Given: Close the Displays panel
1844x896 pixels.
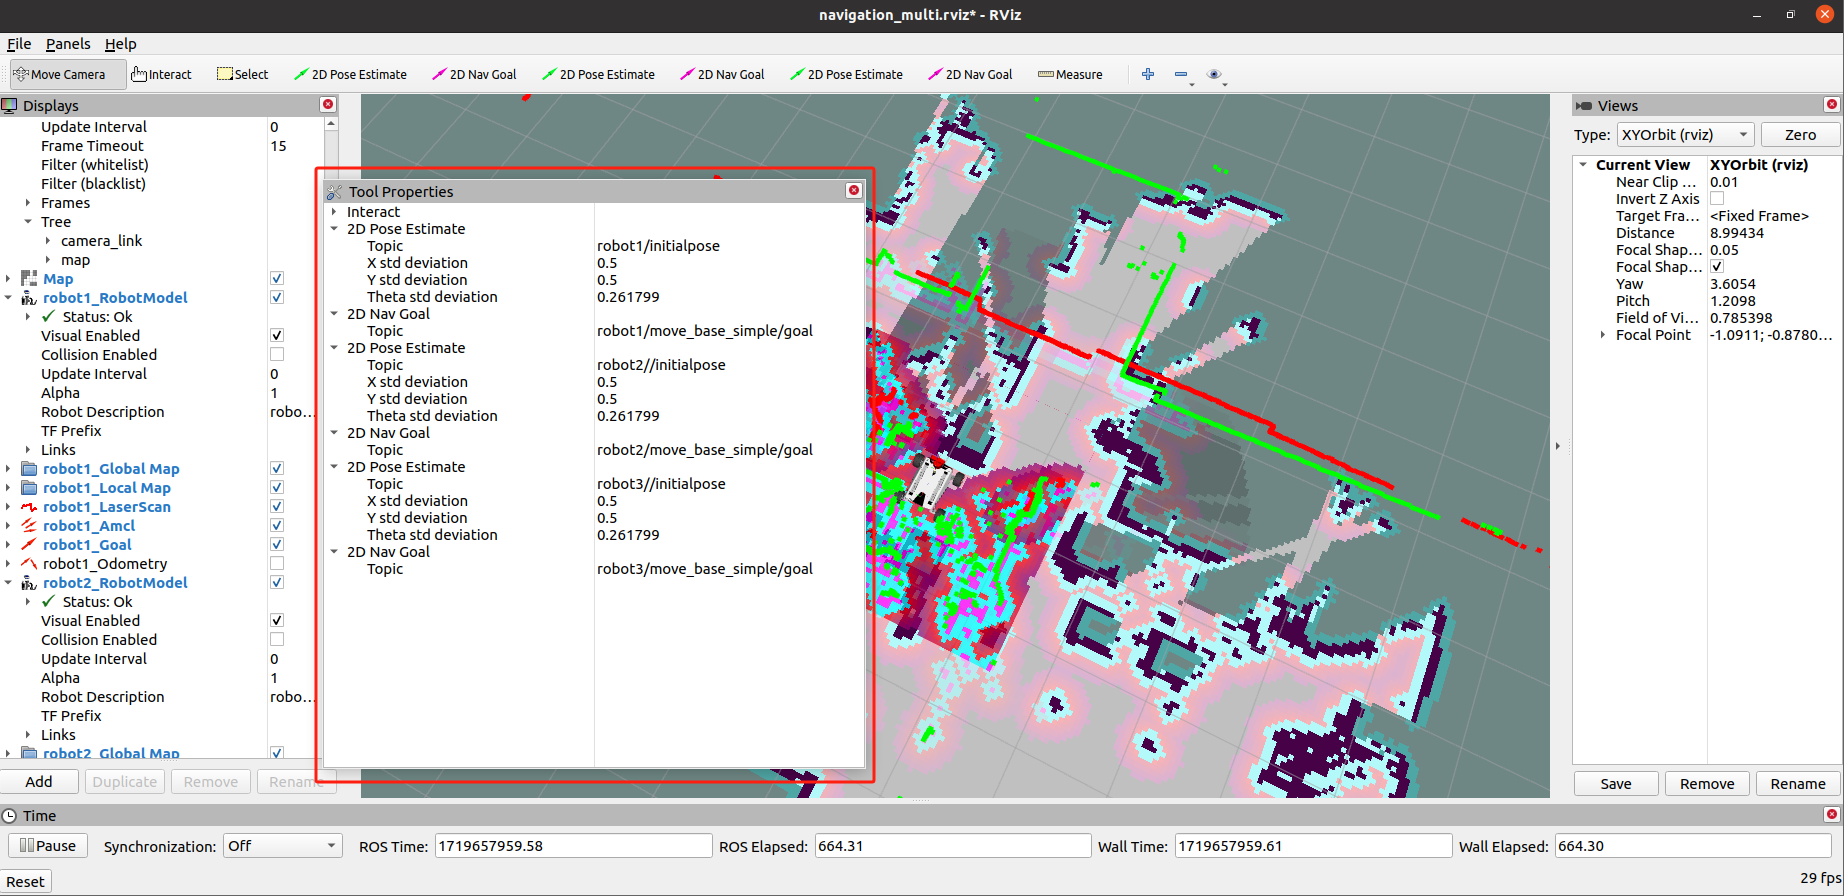Looking at the screenshot, I should [327, 105].
